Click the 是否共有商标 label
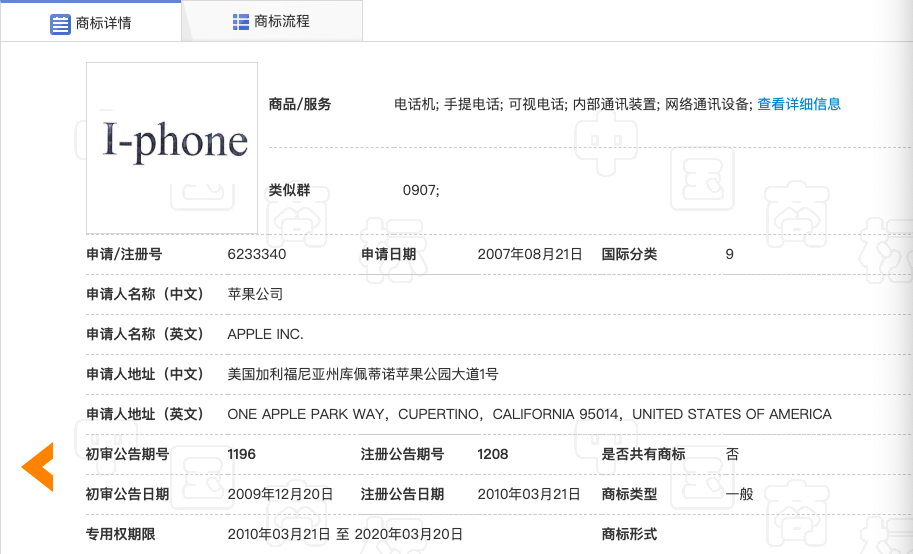The image size is (913, 554). point(643,454)
